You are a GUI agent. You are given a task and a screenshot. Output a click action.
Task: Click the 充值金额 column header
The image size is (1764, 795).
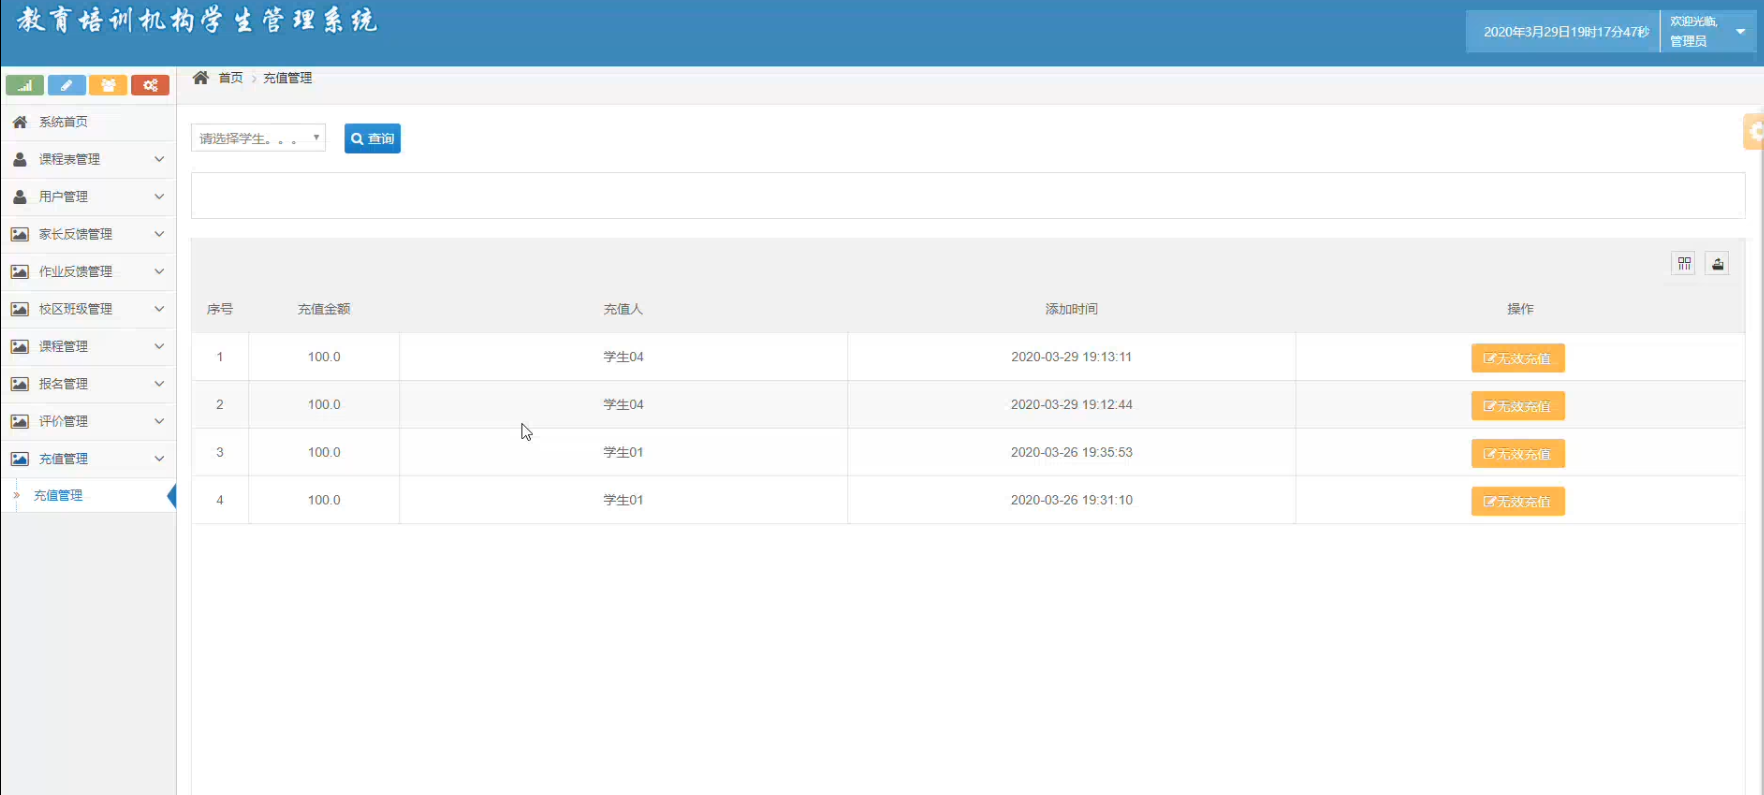coord(324,309)
